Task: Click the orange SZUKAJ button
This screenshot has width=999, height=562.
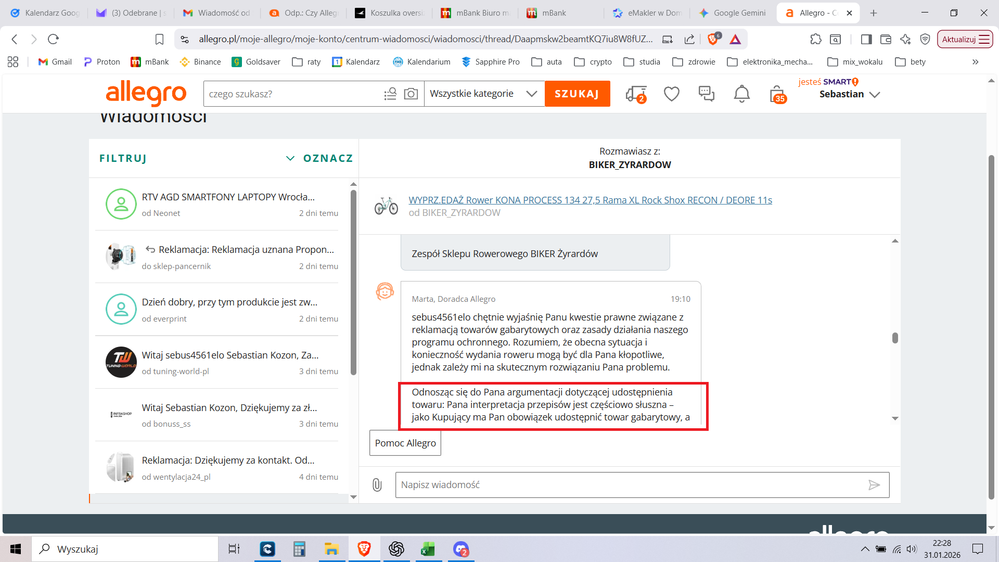Action: click(x=577, y=94)
